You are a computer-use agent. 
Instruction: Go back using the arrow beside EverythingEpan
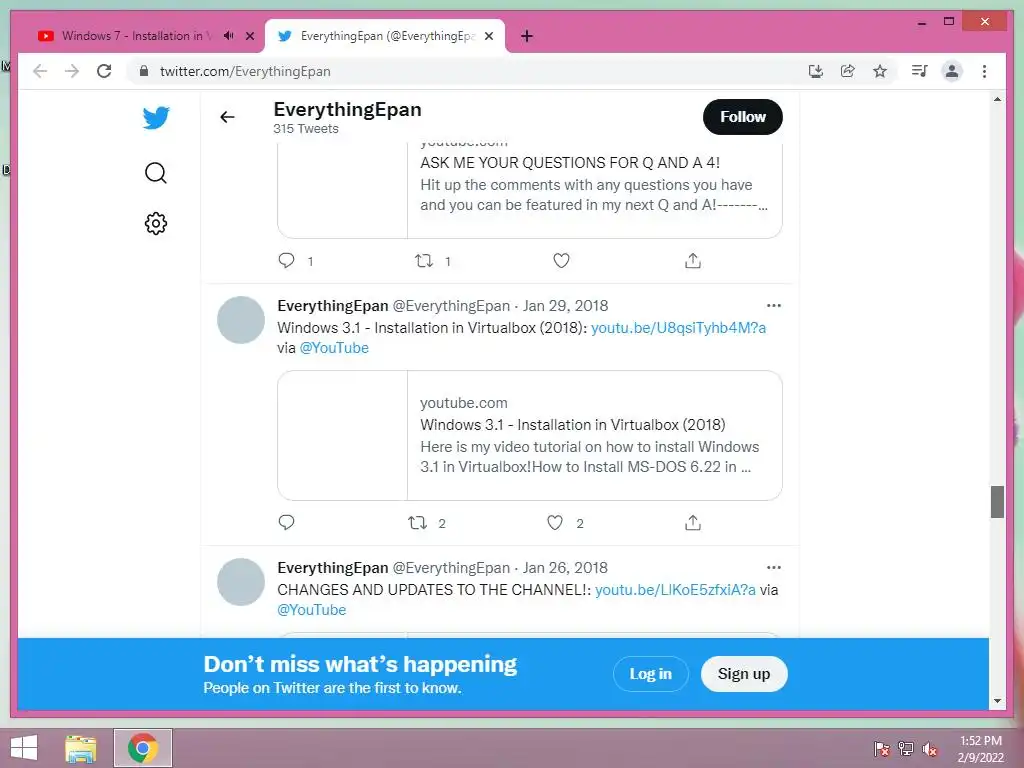[227, 117]
